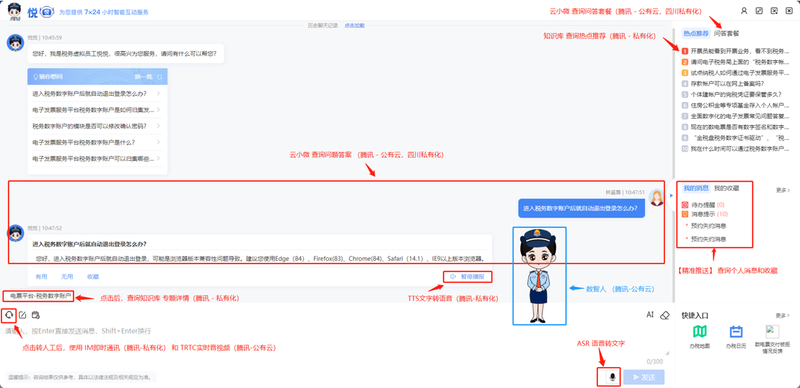Collapse the right sidebar with the small triangle
This screenshot has height=388, width=800.
pos(671,195)
